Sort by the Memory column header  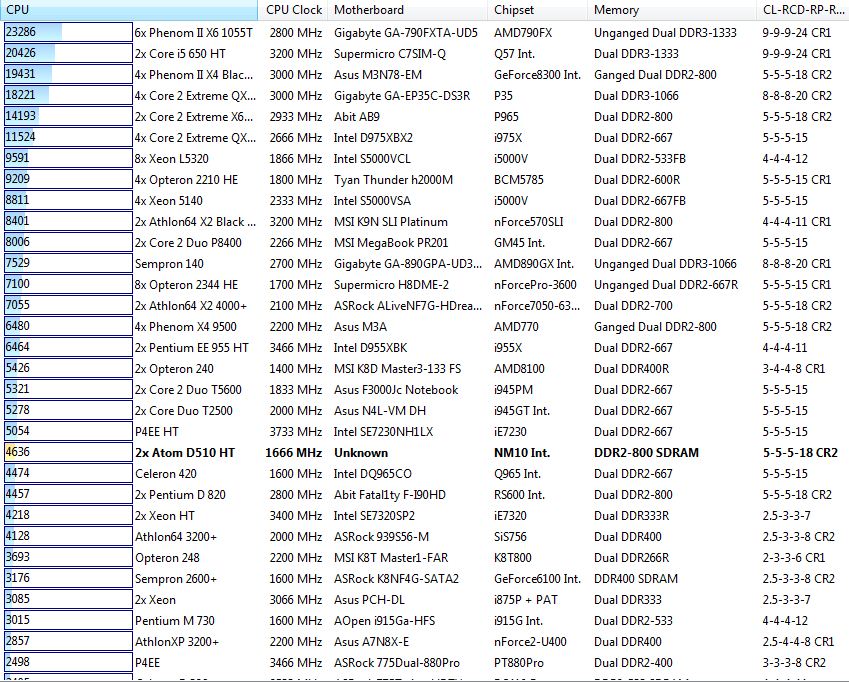point(671,10)
